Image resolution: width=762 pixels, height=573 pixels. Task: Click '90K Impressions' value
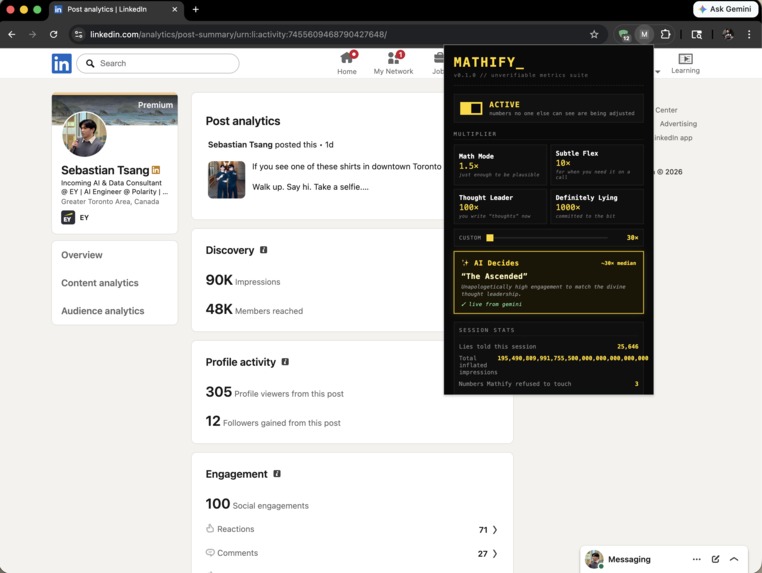pyautogui.click(x=243, y=280)
